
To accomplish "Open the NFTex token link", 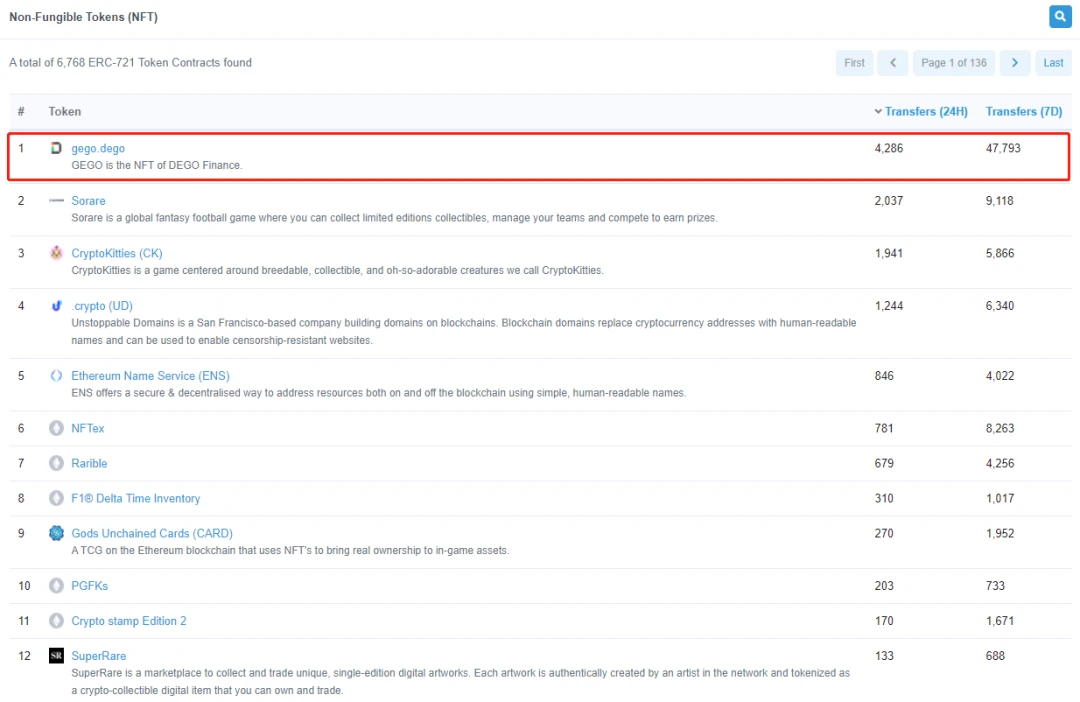I will pyautogui.click(x=87, y=428).
